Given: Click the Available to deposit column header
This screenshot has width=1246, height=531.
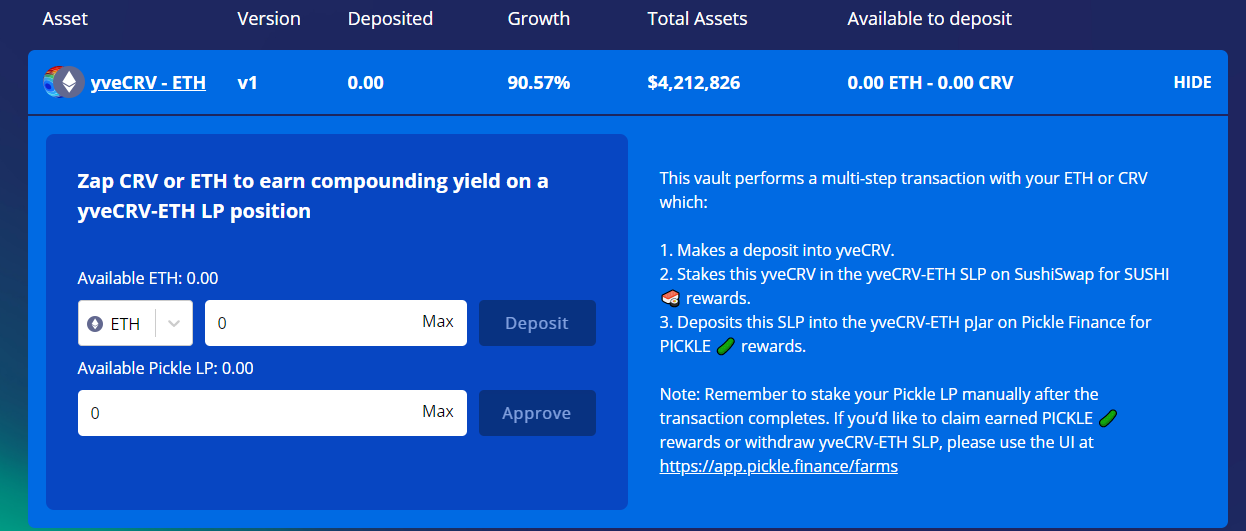Looking at the screenshot, I should point(929,19).
